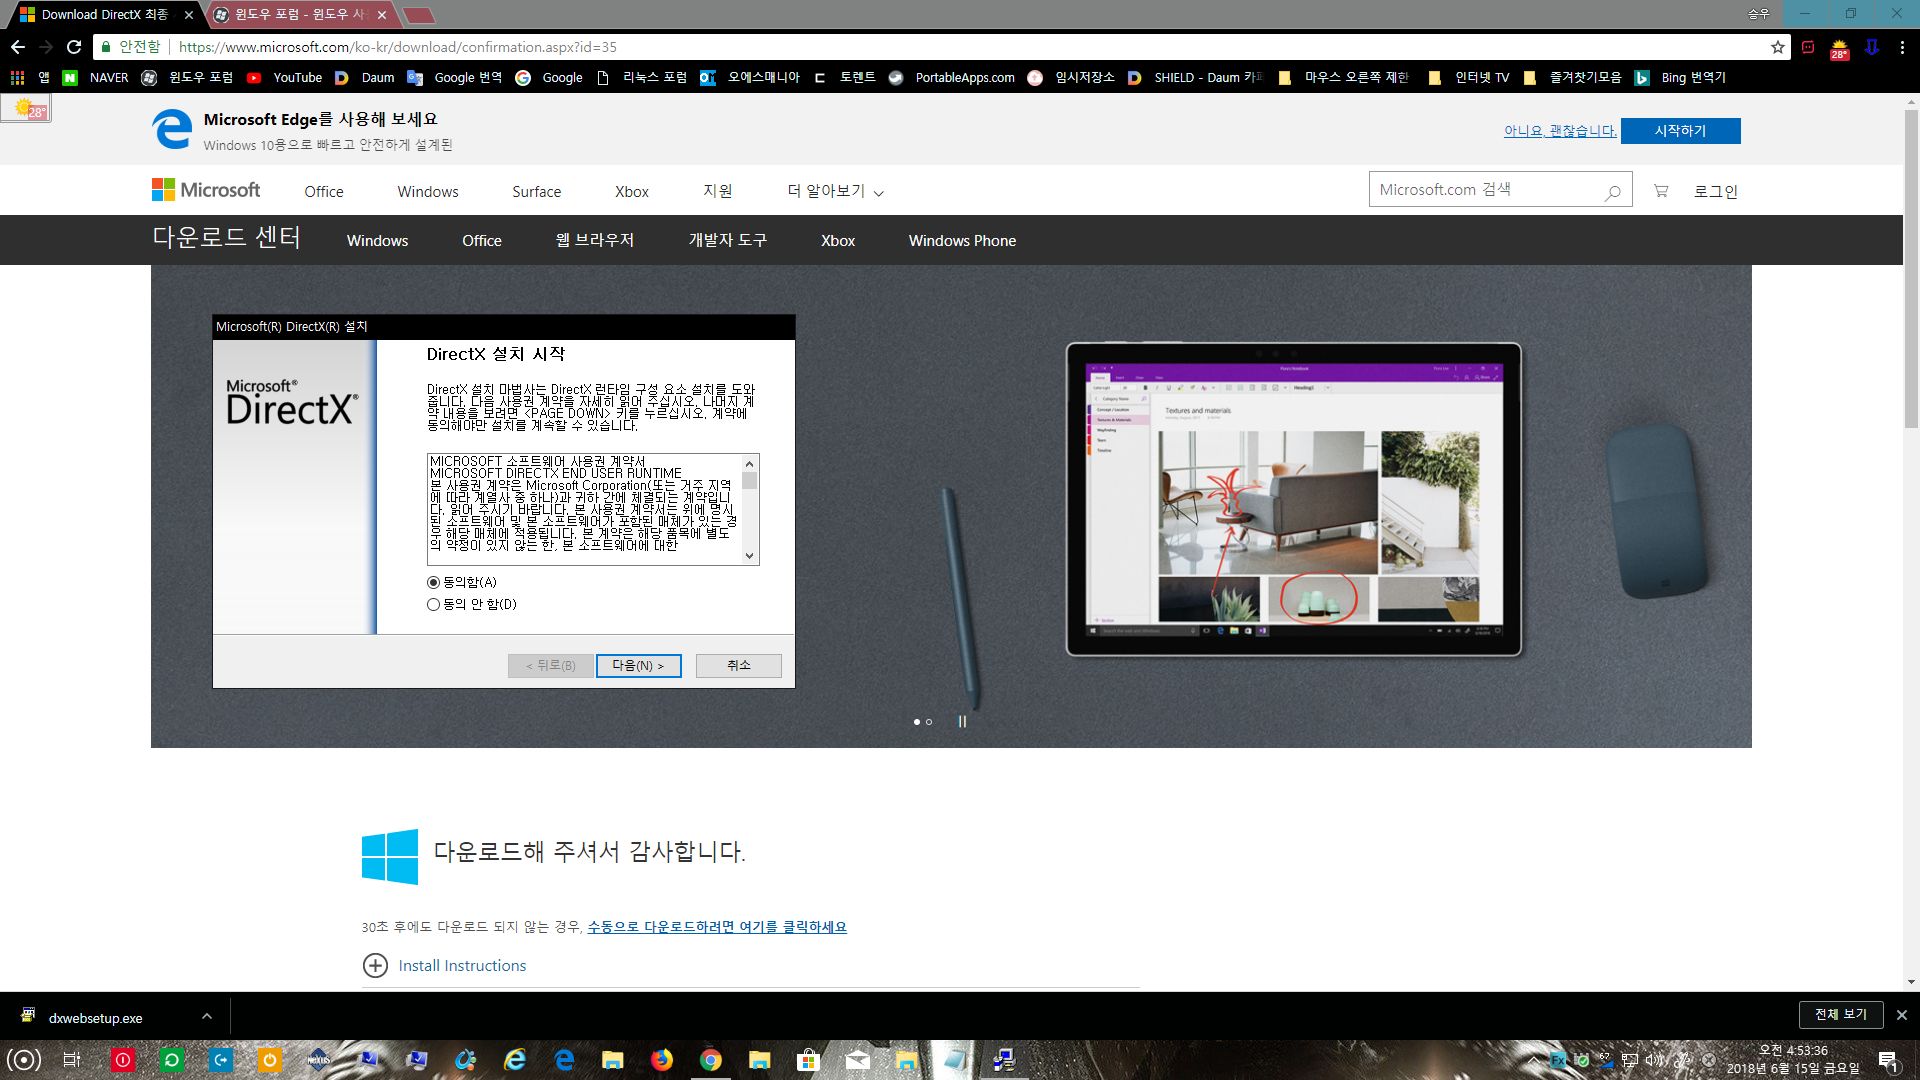The width and height of the screenshot is (1920, 1080).
Task: Open Microsoft Store from the taskbar
Action: coord(808,1059)
